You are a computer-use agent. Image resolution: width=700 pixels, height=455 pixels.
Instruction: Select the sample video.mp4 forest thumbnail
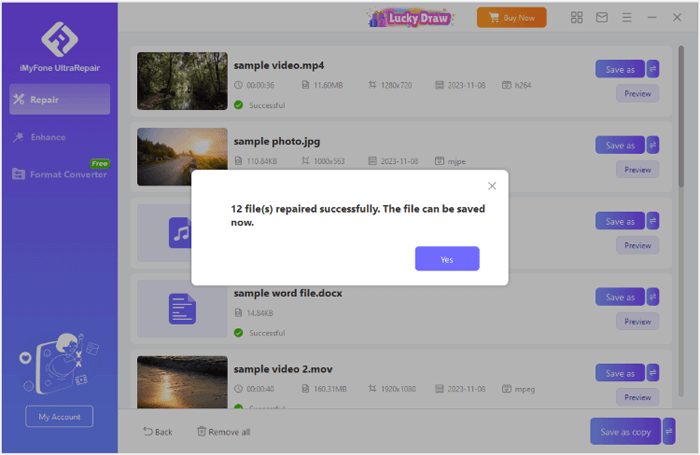coord(182,81)
